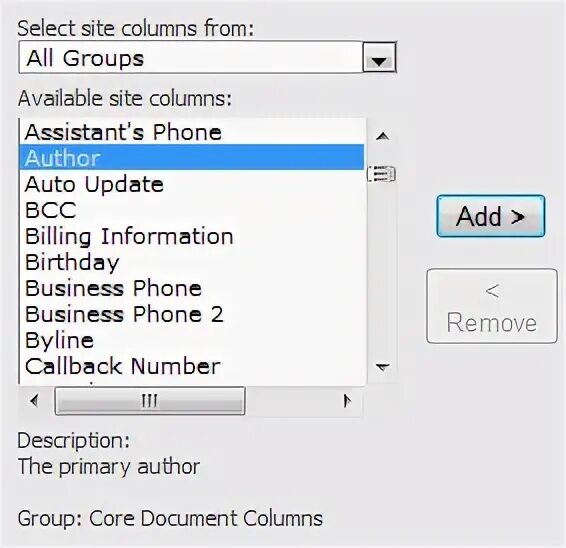Image resolution: width=566 pixels, height=548 pixels.
Task: Select the Billing Information column
Action: coord(192,236)
